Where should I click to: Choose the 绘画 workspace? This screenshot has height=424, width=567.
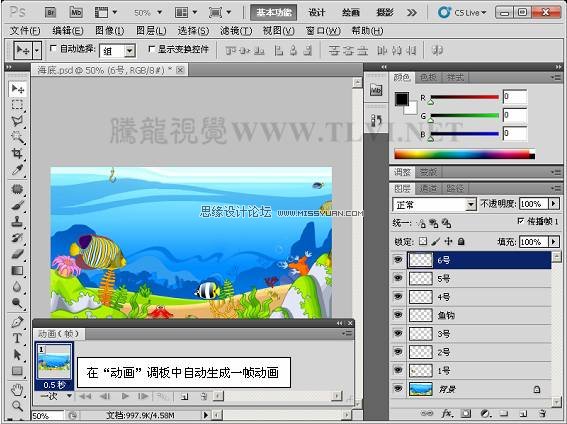pos(350,13)
